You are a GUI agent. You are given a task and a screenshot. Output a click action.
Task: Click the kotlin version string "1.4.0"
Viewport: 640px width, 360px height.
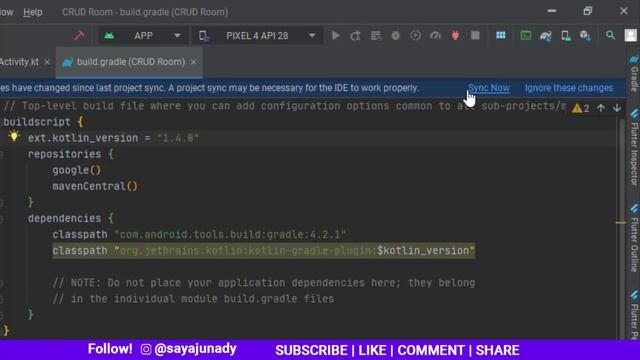[x=178, y=138]
